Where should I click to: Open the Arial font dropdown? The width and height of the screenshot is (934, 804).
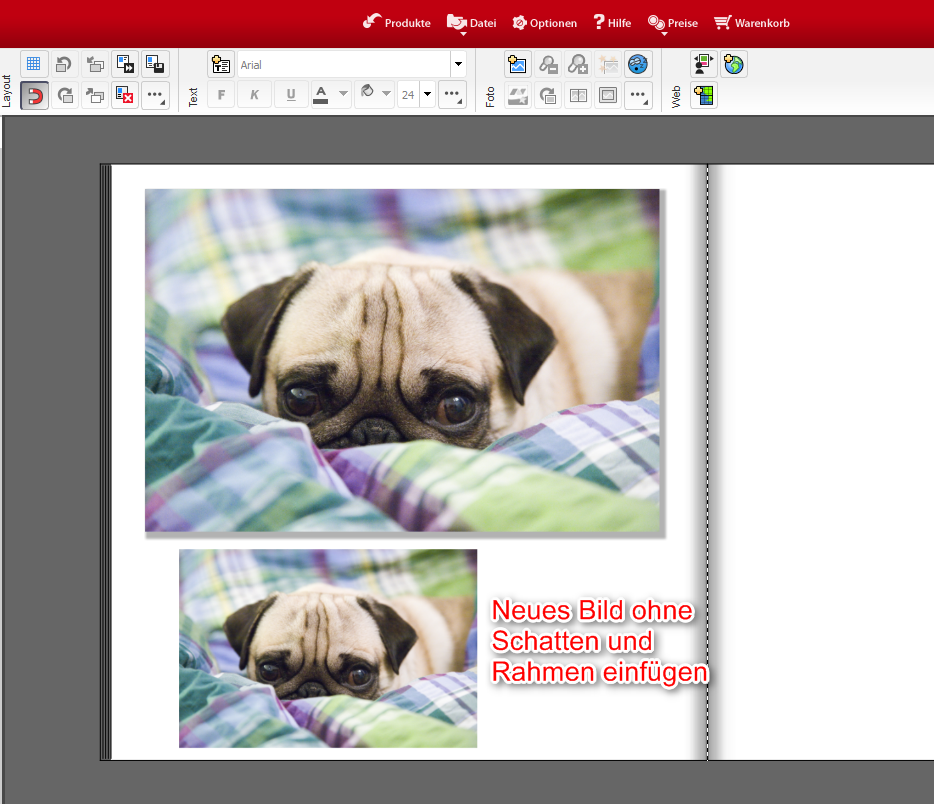[458, 64]
